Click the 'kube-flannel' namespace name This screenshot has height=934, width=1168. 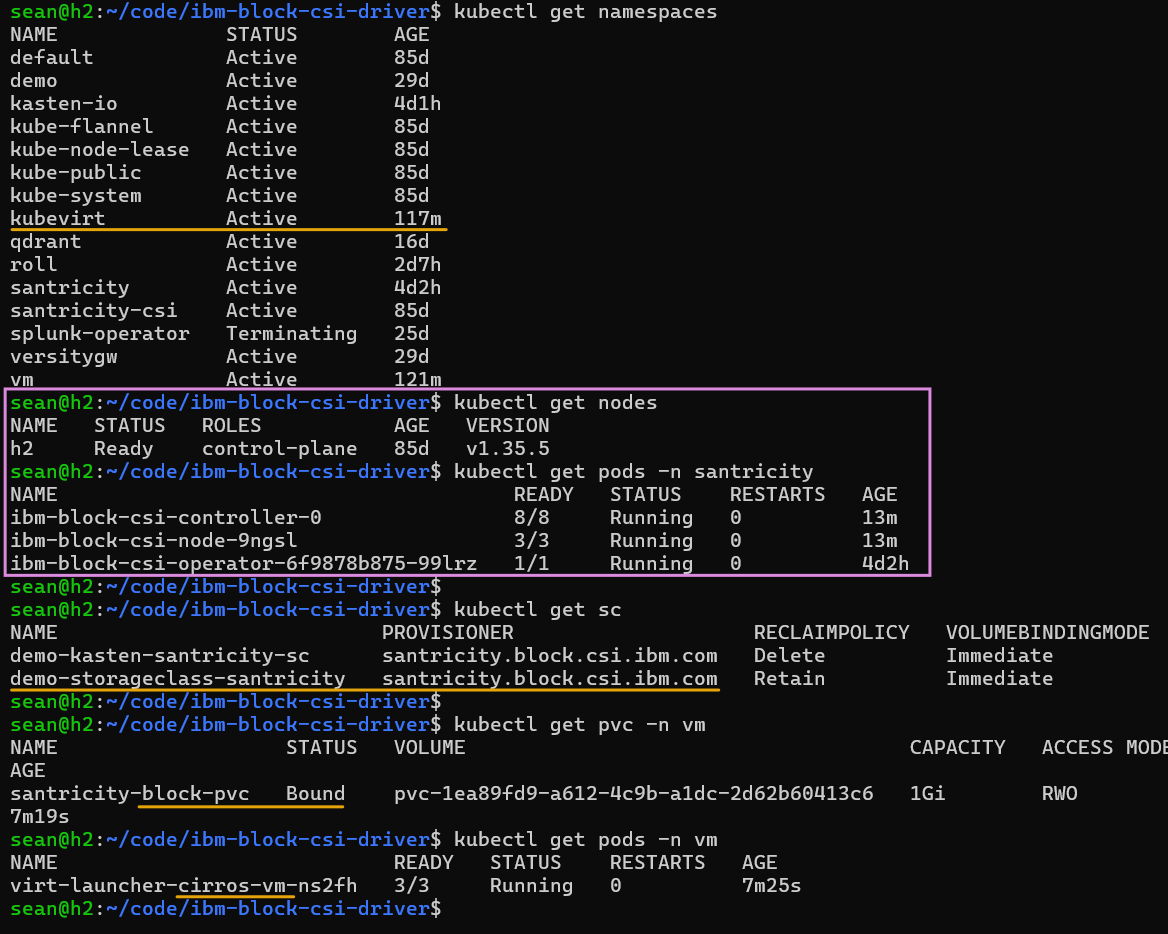81,127
